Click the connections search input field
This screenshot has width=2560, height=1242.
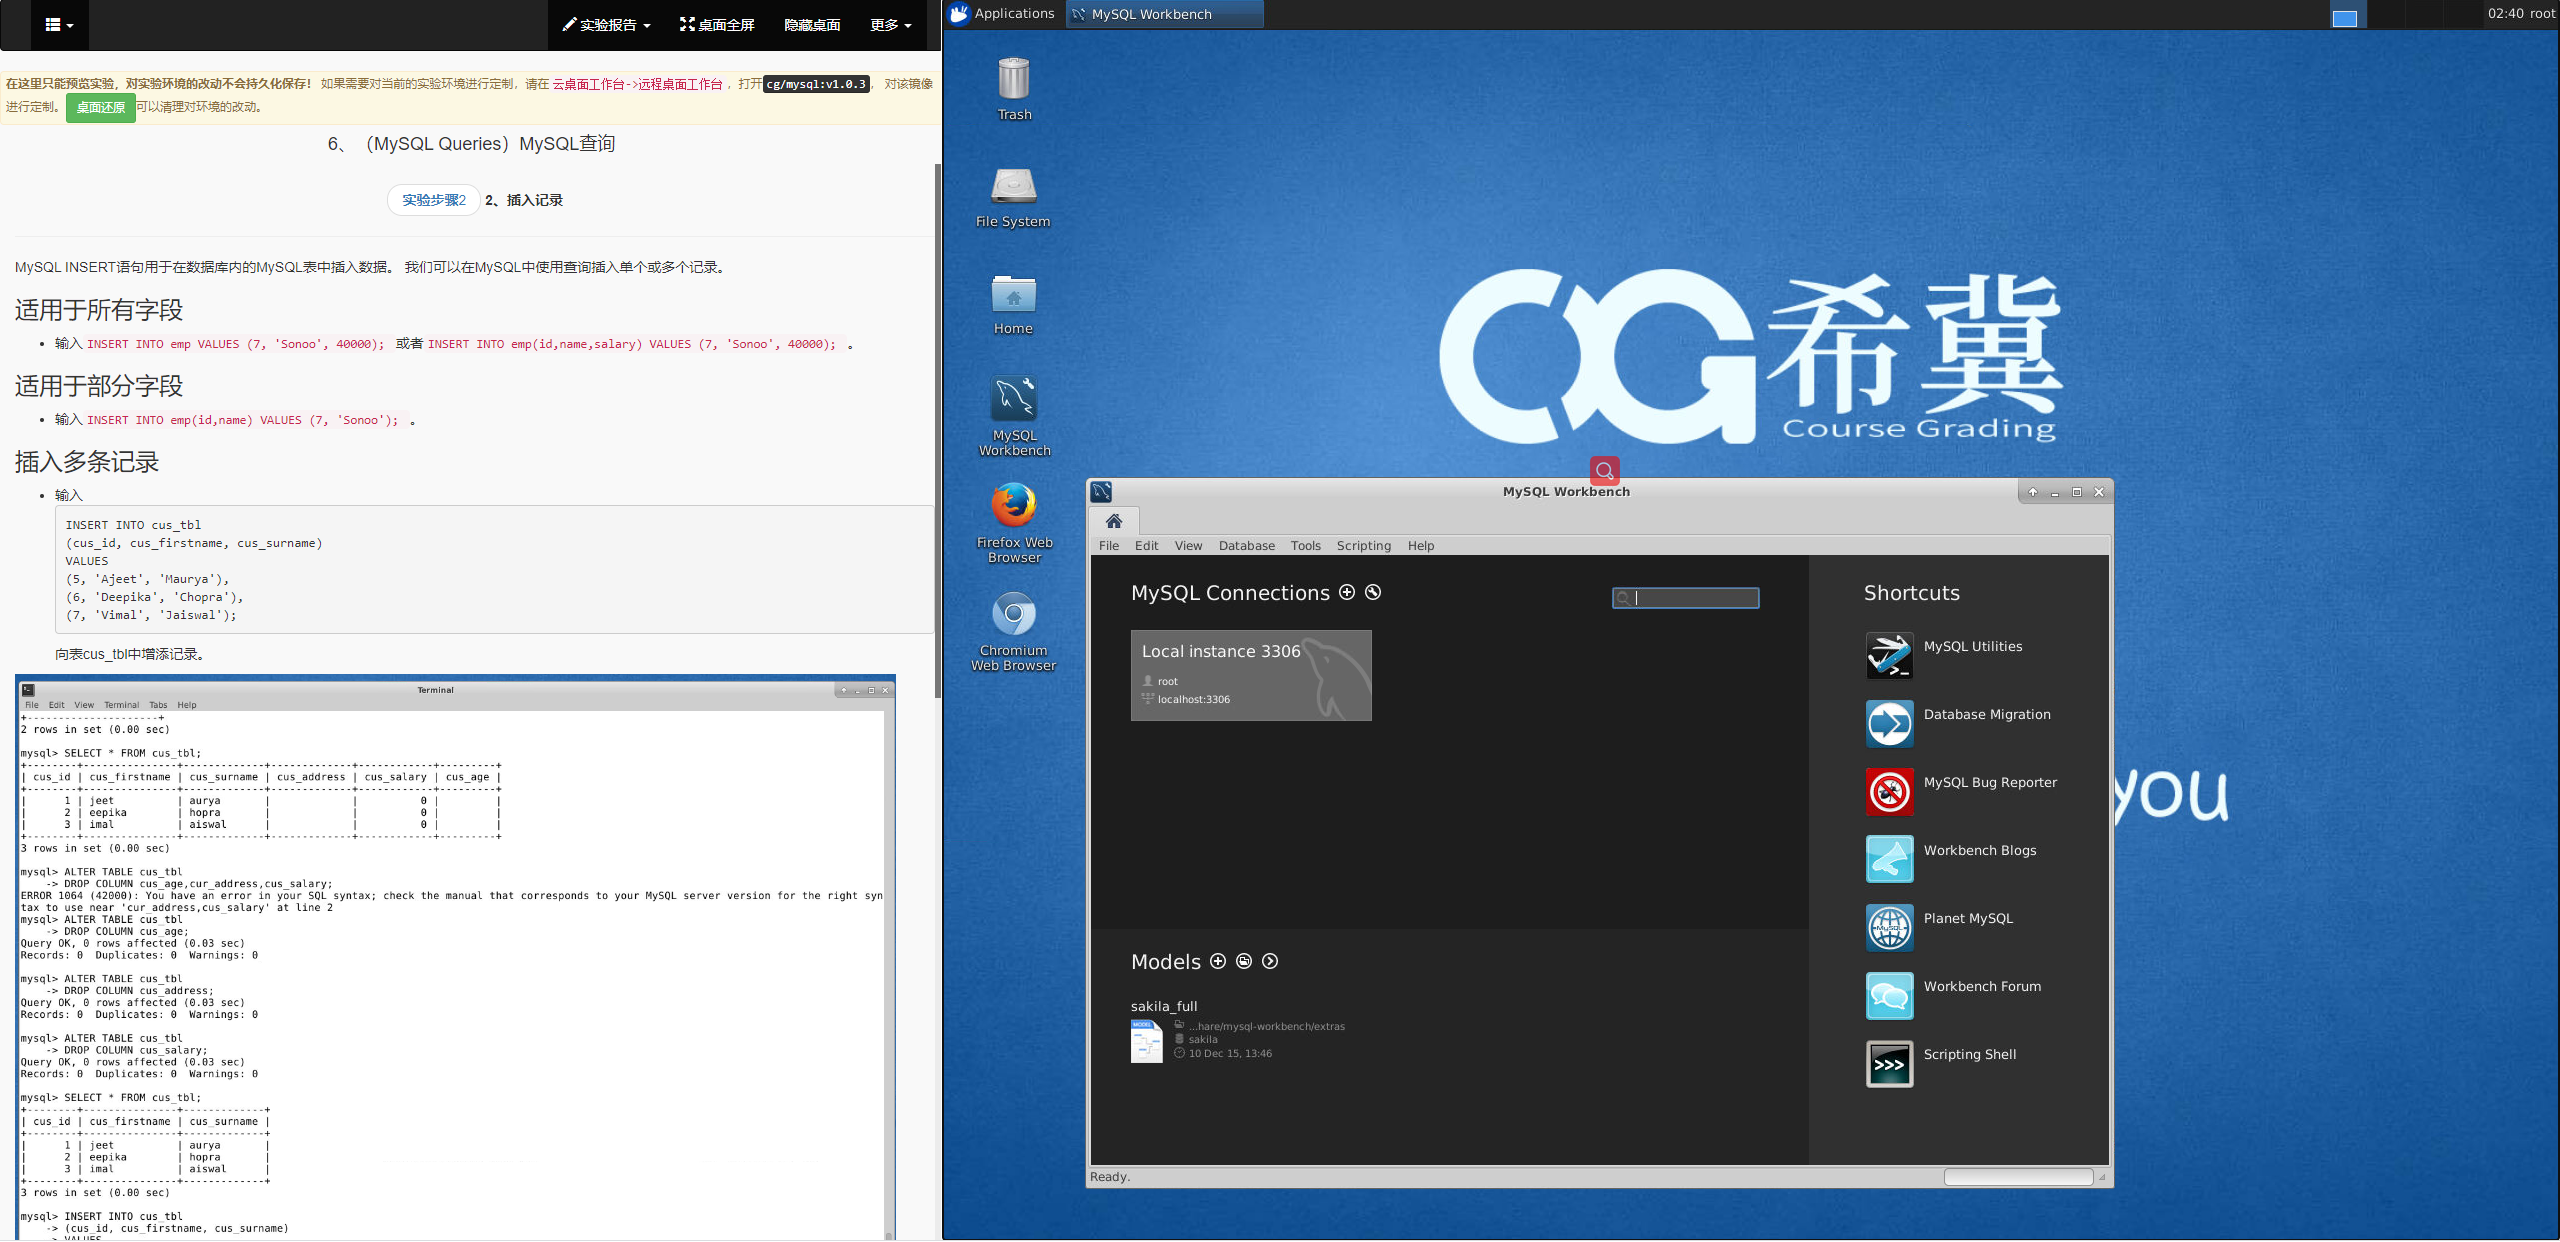click(x=1686, y=598)
